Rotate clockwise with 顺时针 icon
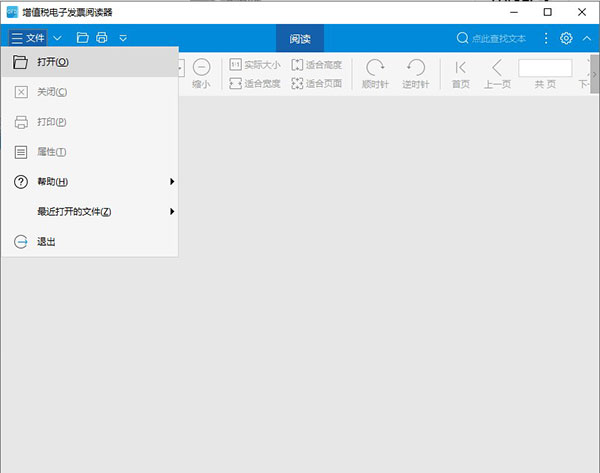Image resolution: width=600 pixels, height=473 pixels. click(375, 73)
